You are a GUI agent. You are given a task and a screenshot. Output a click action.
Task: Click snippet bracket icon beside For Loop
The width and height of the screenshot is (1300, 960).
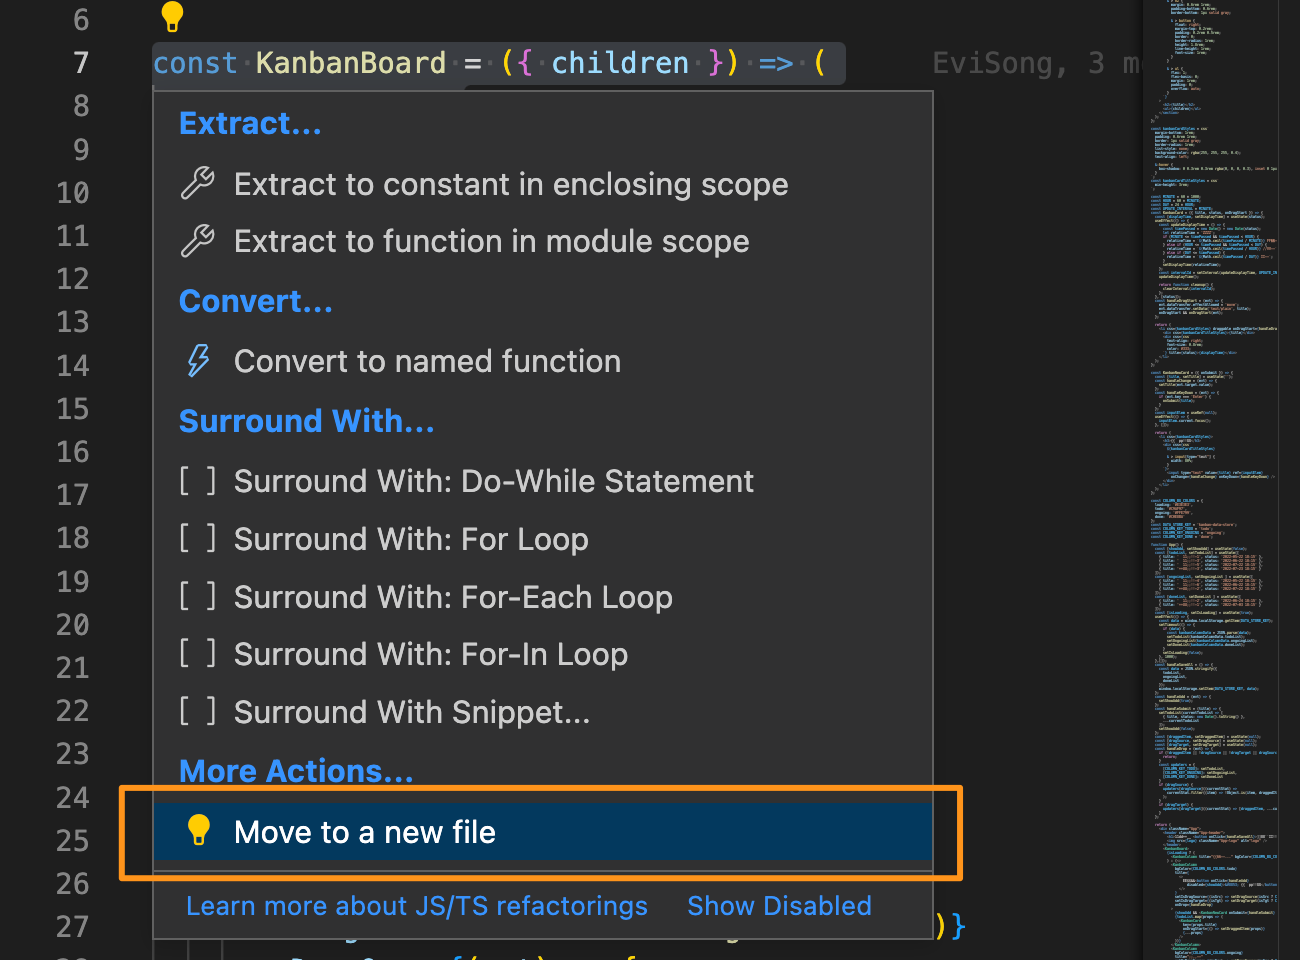tap(197, 539)
